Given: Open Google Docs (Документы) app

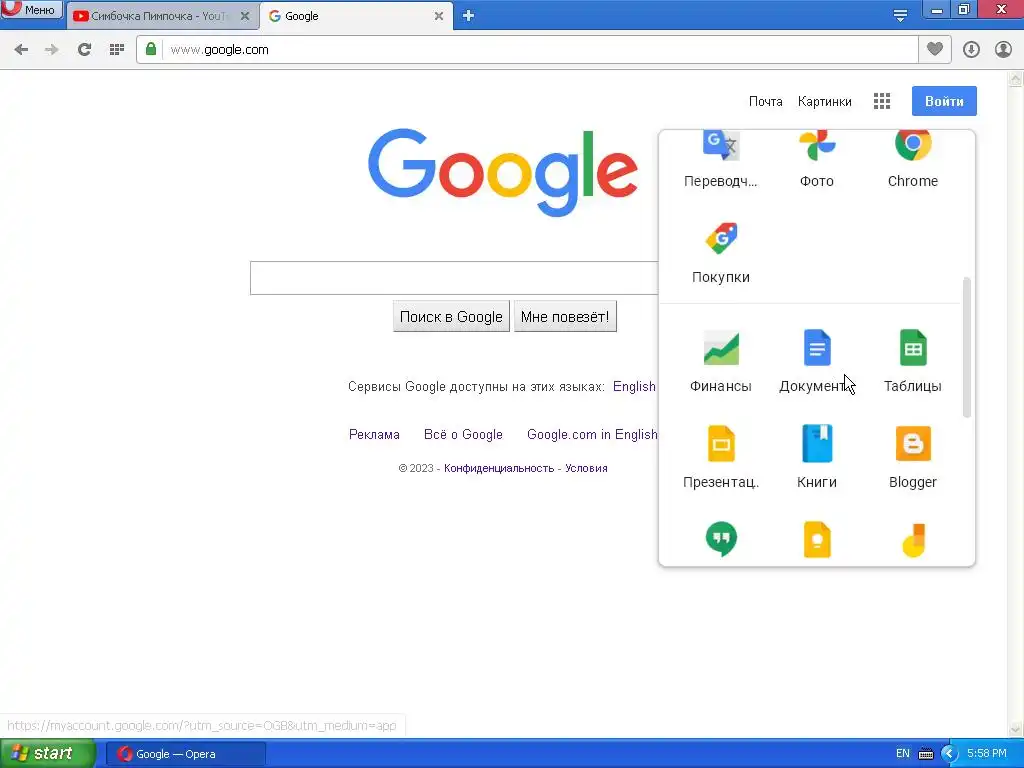Looking at the screenshot, I should point(817,347).
